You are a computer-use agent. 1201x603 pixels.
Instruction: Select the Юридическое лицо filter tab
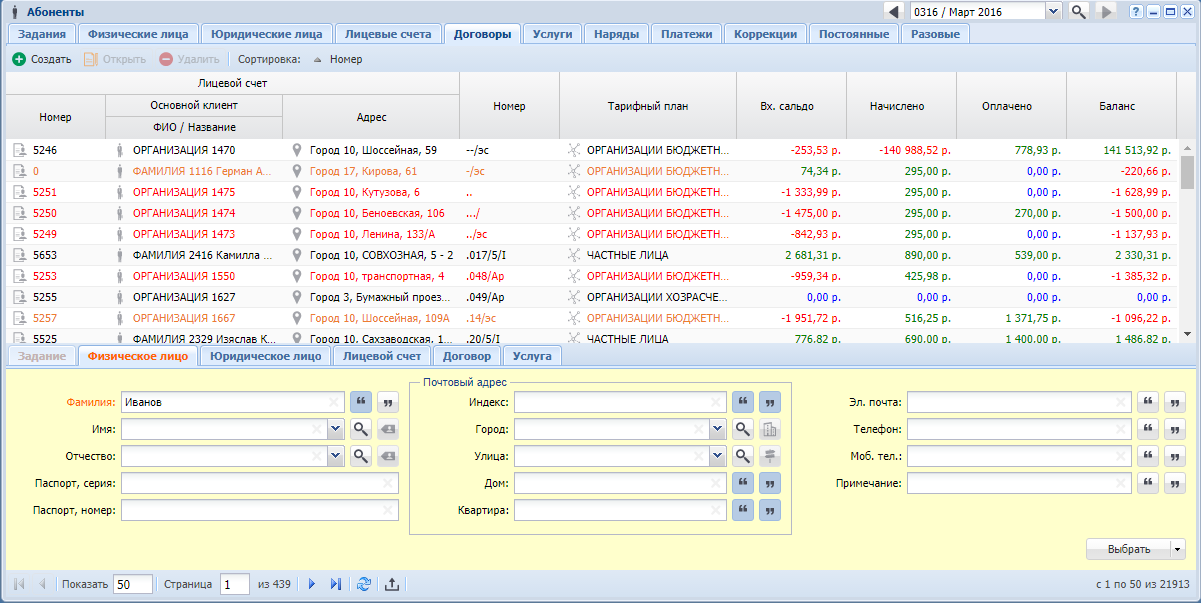coord(265,355)
